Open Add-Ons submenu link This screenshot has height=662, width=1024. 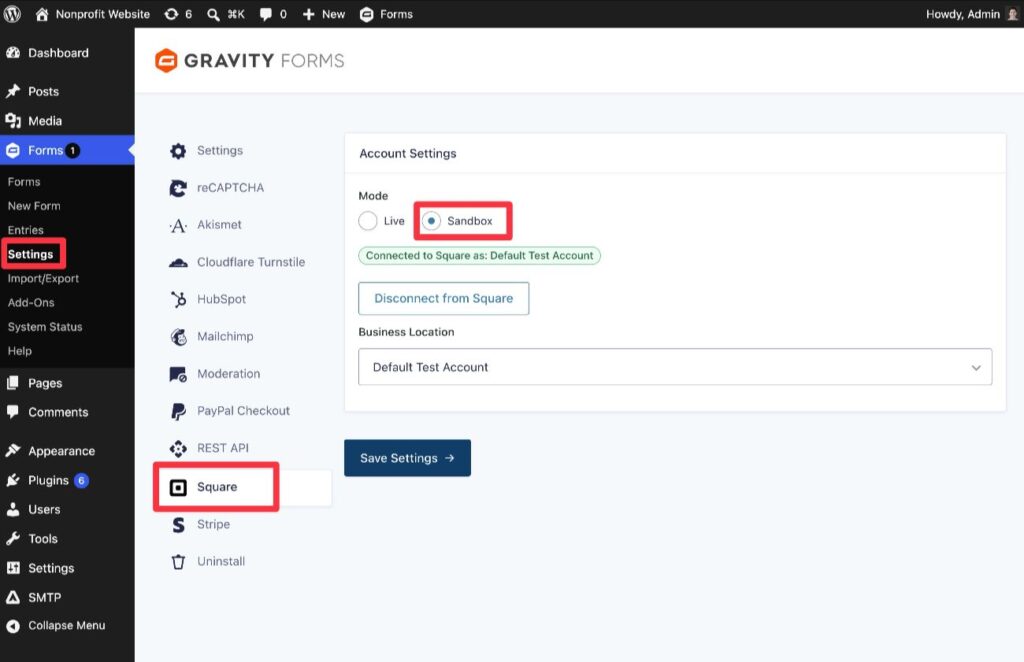[x=31, y=302]
